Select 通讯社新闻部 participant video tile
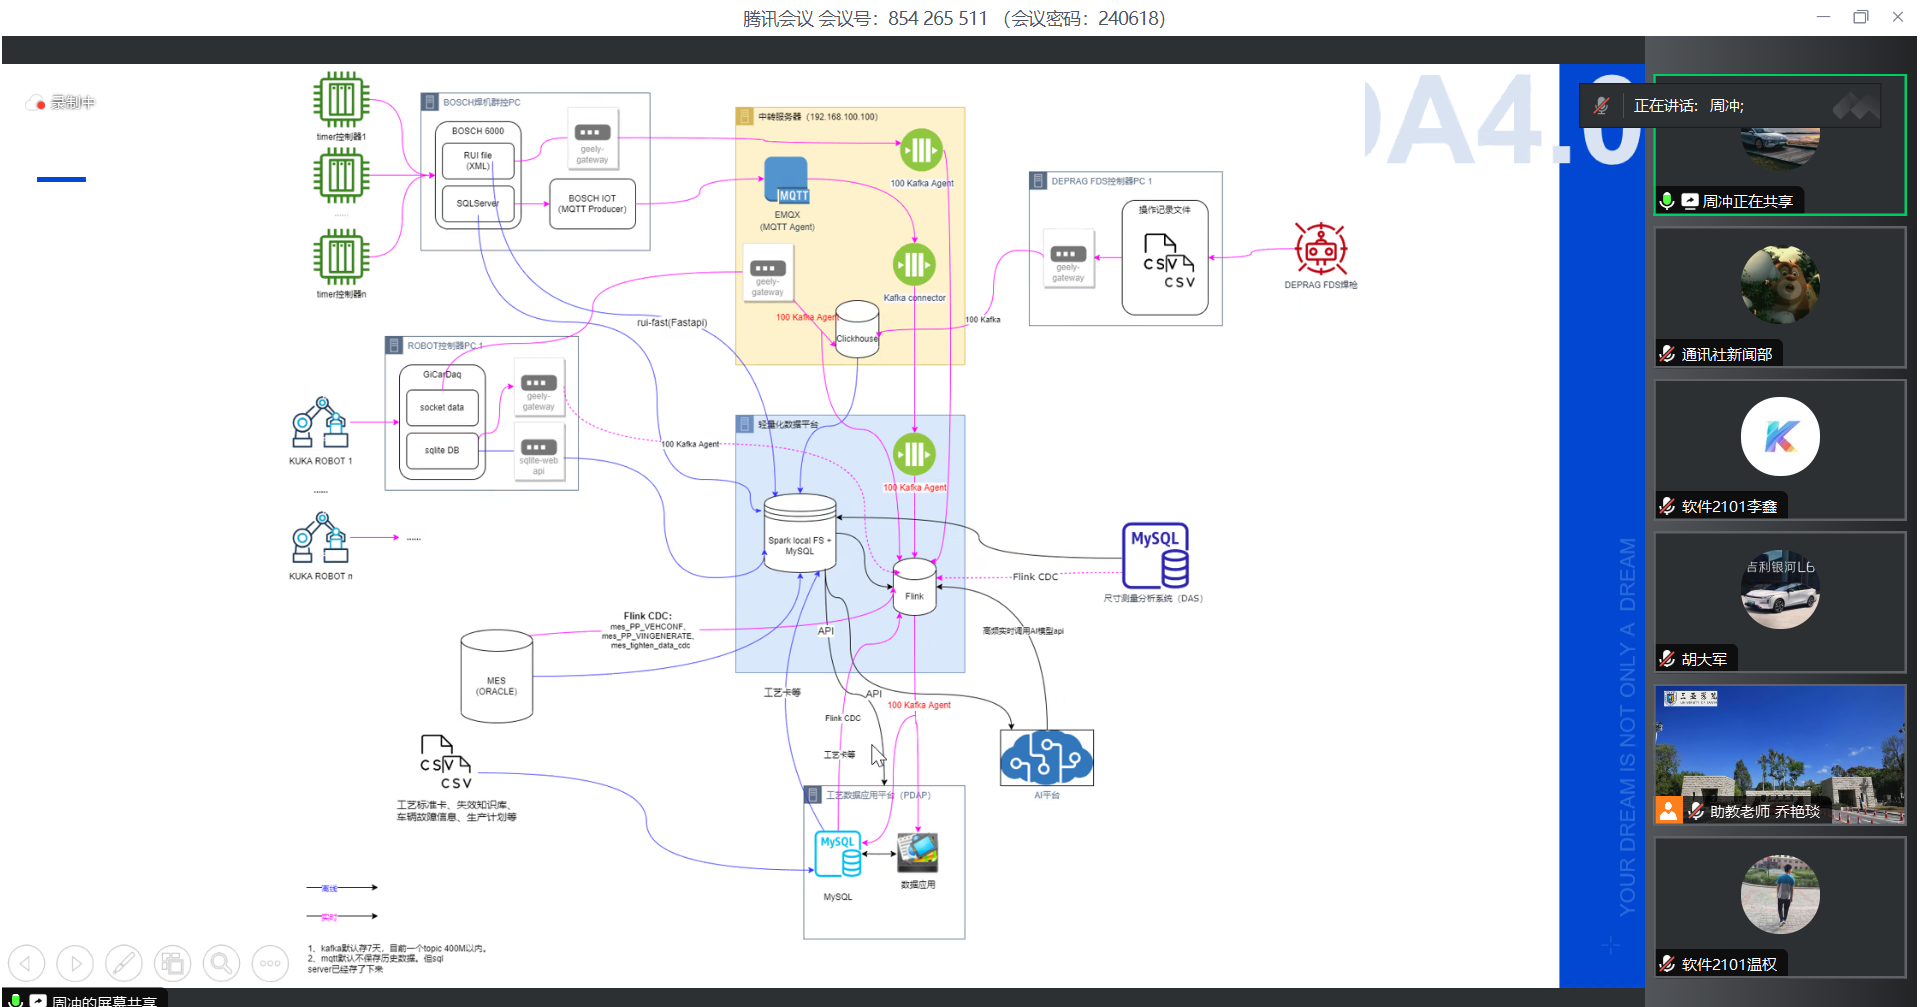Image resolution: width=1920 pixels, height=1007 pixels. (x=1780, y=296)
